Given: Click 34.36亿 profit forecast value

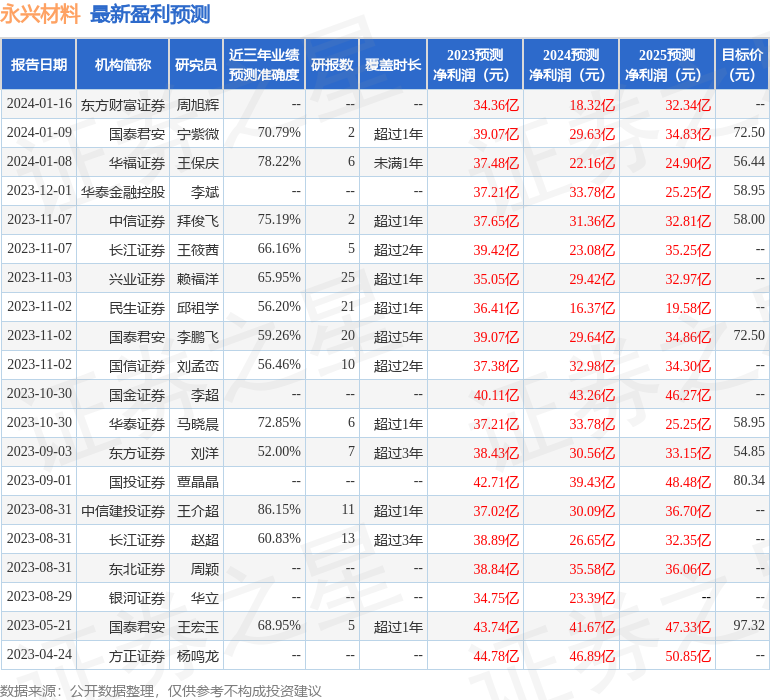Looking at the screenshot, I should [x=496, y=105].
